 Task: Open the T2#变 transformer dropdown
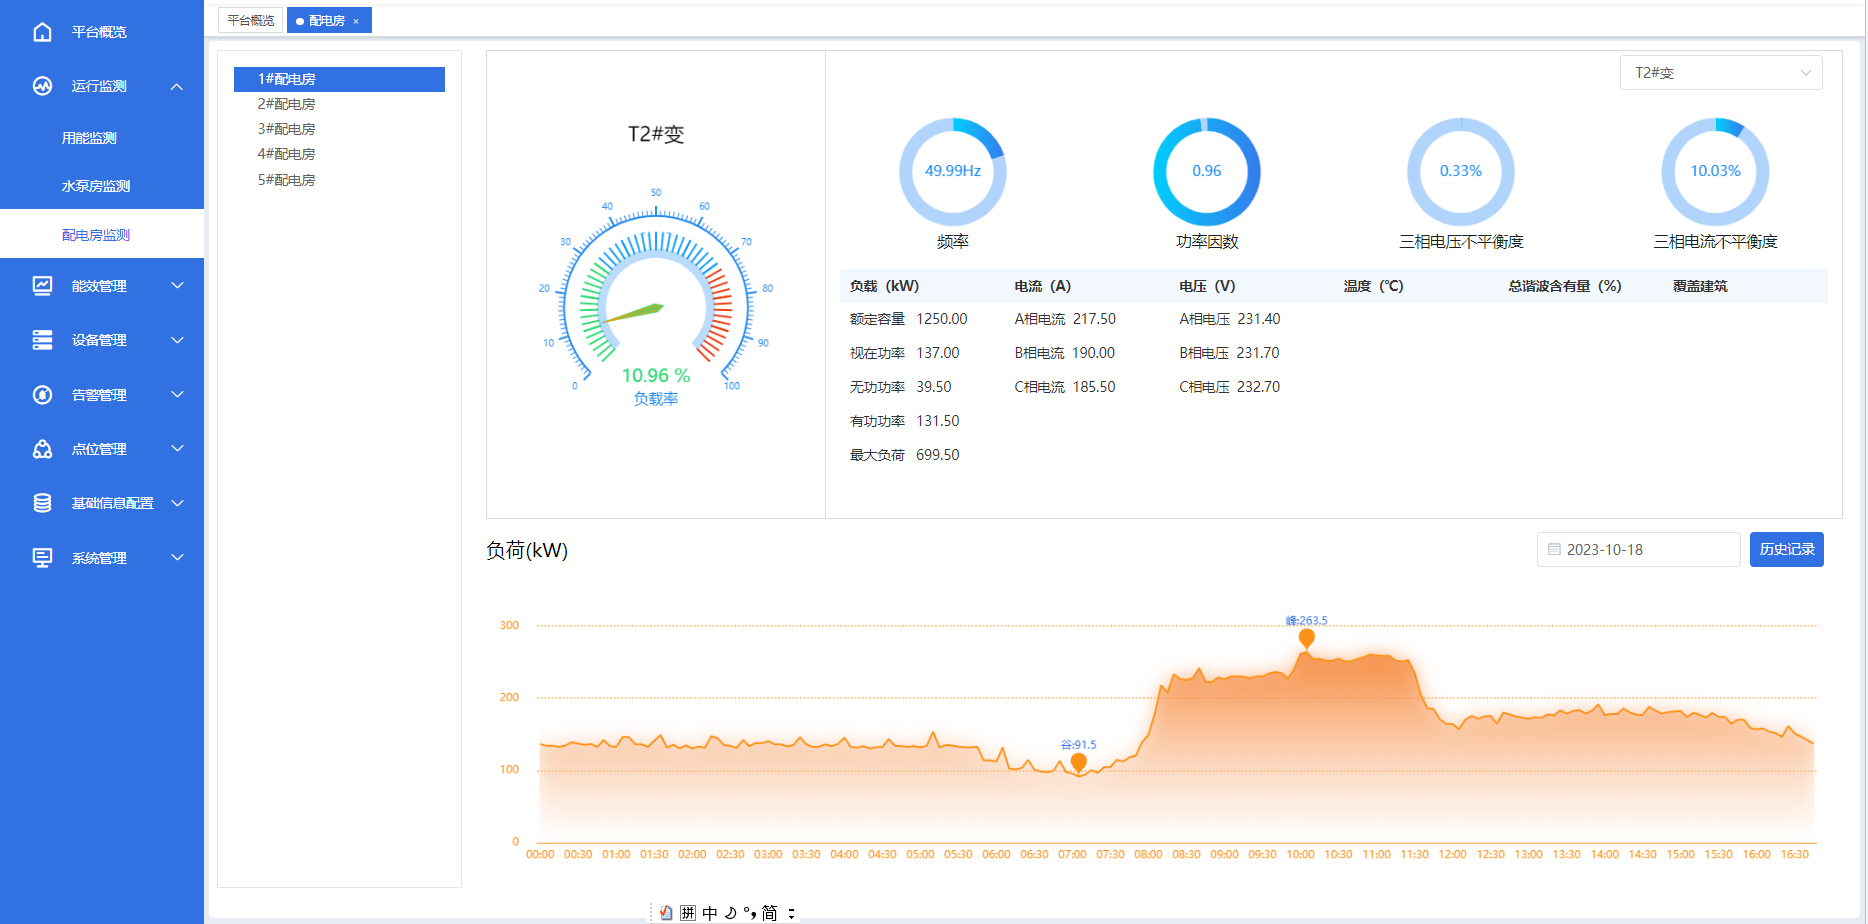pos(1720,73)
